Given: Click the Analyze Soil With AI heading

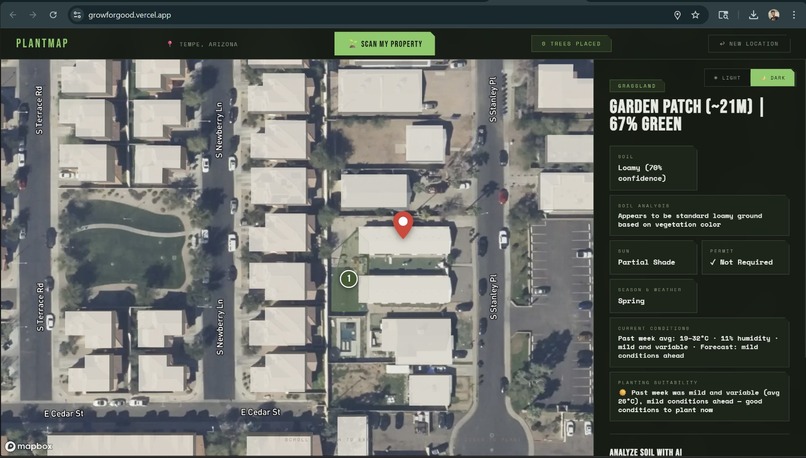Looking at the screenshot, I should tap(646, 452).
